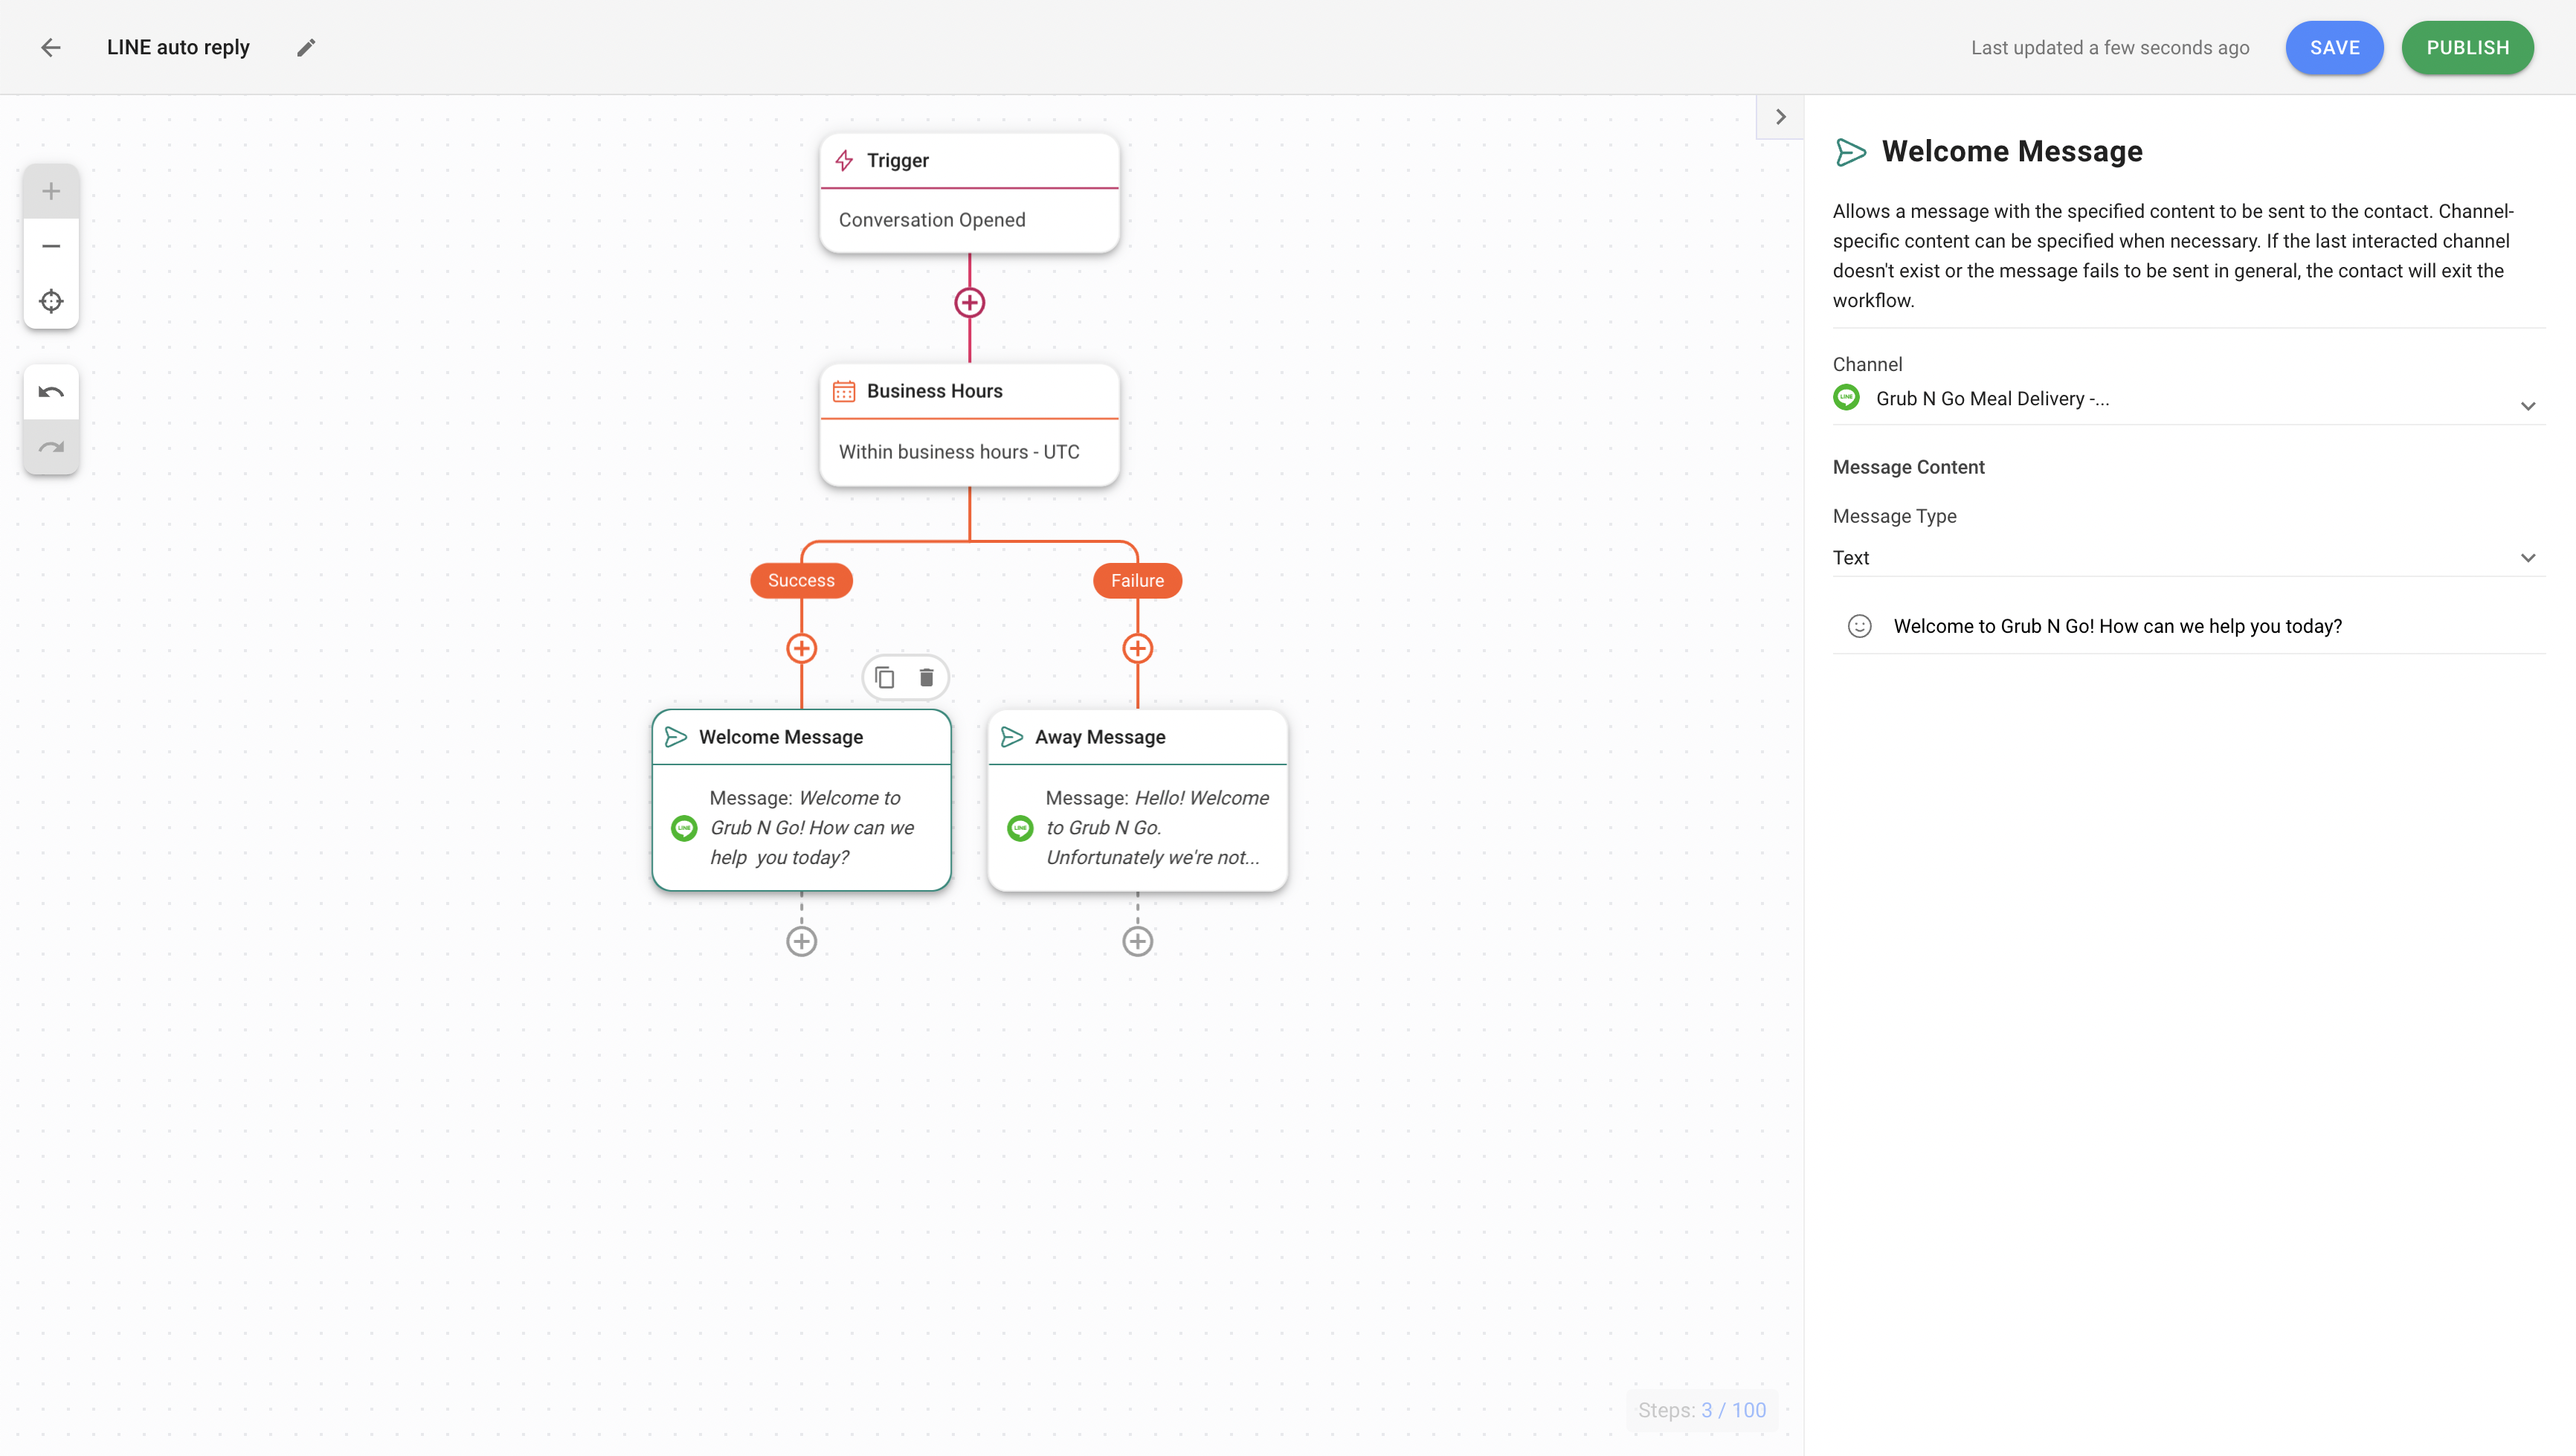Select PUBLISH to deploy the workflow
Viewport: 2576px width, 1456px height.
tap(2468, 48)
